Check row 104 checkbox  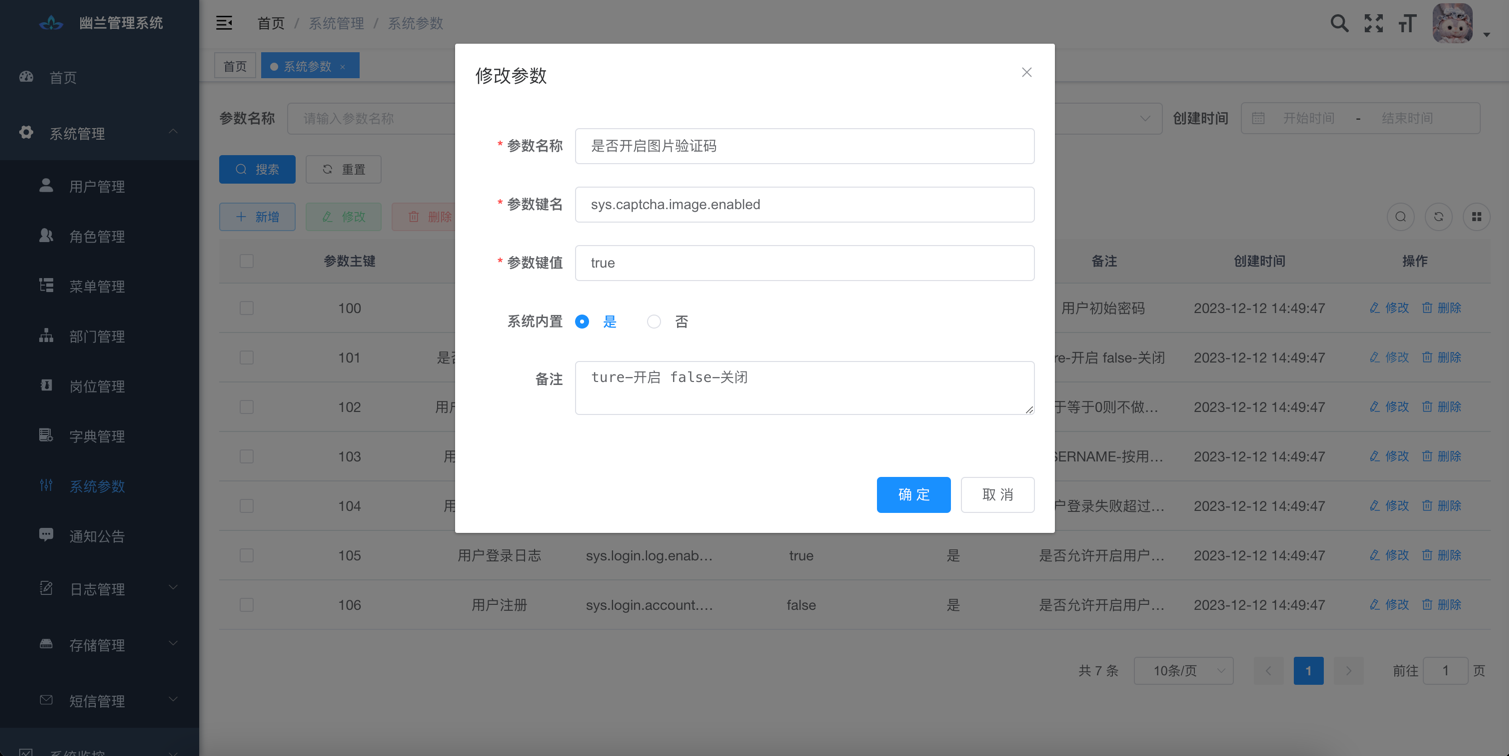click(x=247, y=506)
